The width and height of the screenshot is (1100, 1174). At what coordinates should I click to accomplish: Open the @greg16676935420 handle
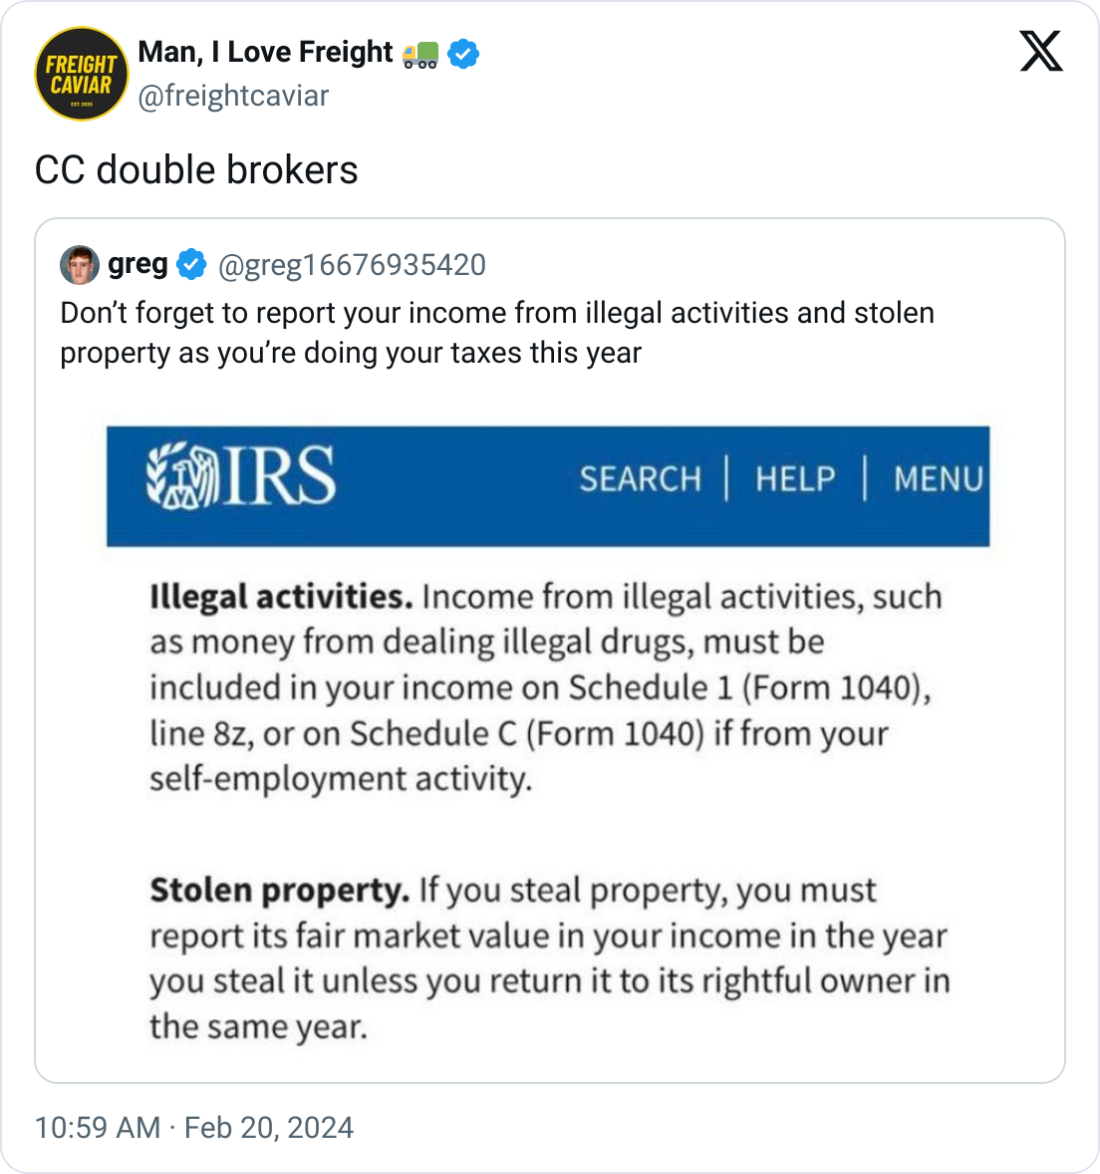point(352,265)
